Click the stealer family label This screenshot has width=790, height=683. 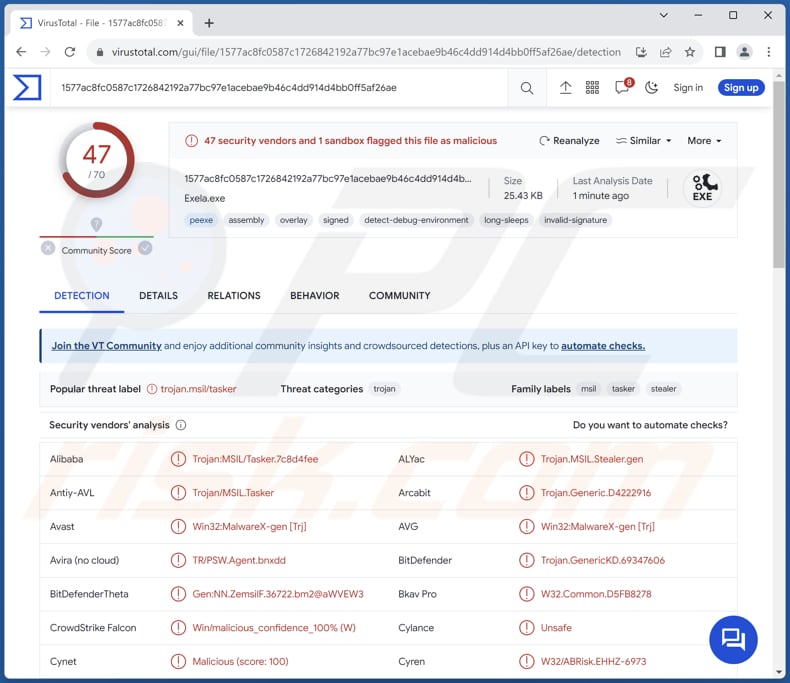663,389
